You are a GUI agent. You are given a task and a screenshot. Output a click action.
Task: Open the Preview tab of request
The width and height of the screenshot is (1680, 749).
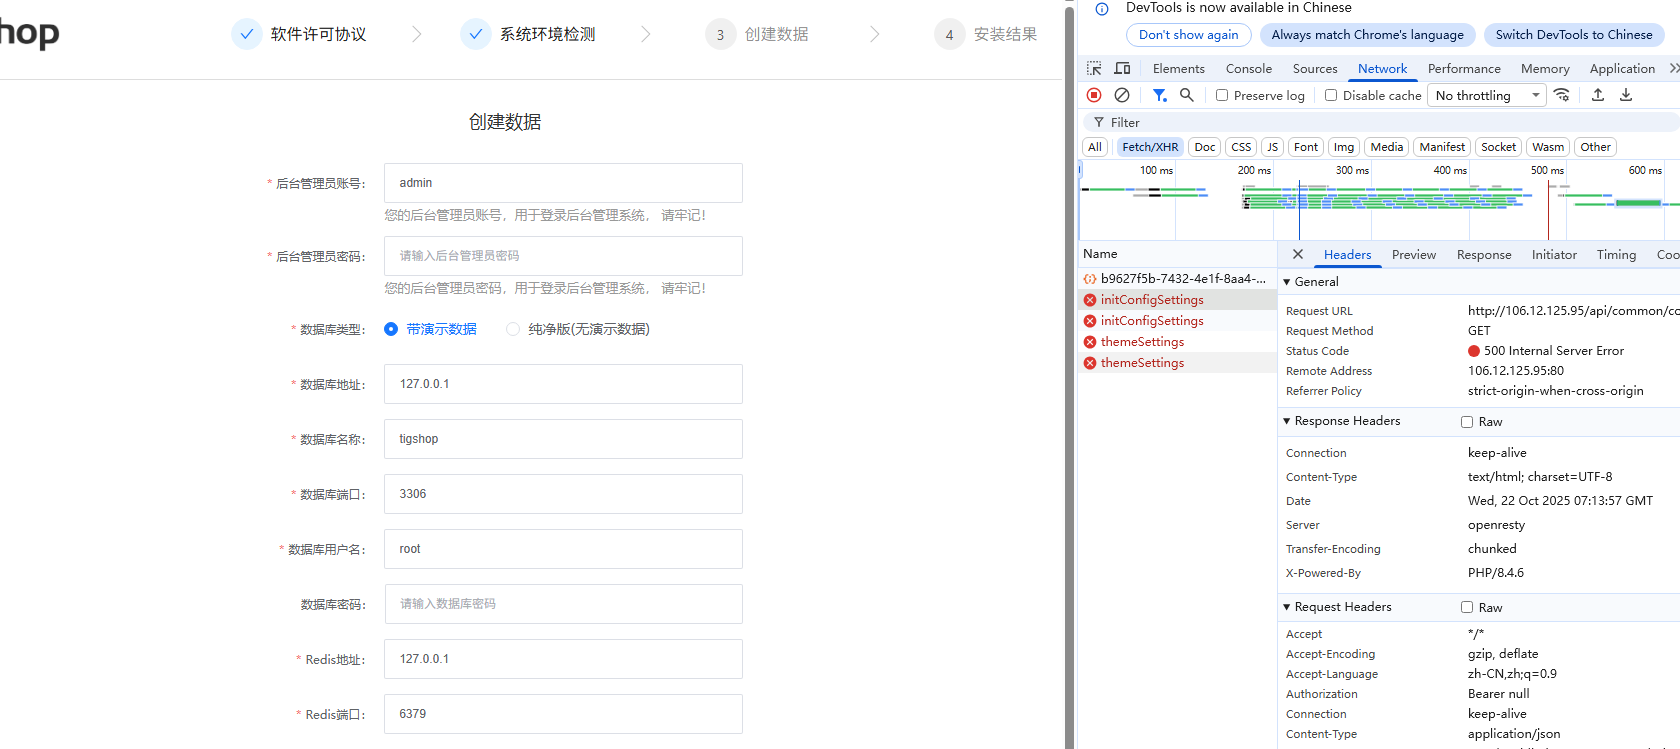pyautogui.click(x=1413, y=255)
